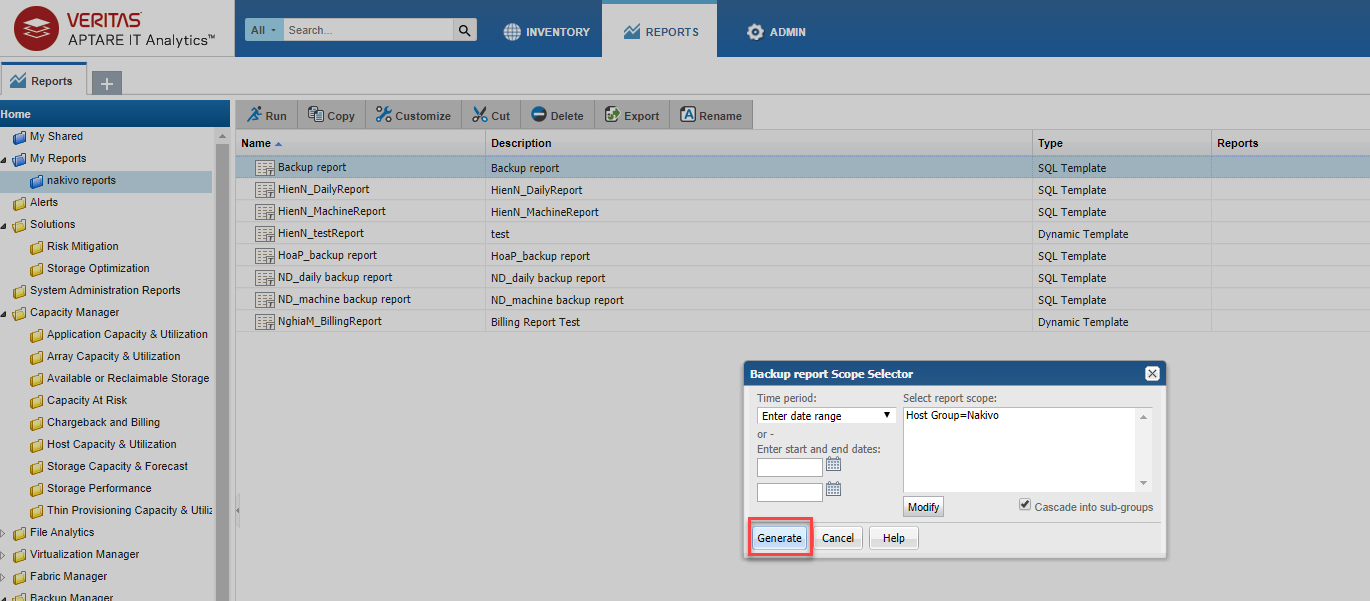The image size is (1370, 601).
Task: Click the search magnifier icon
Action: (x=464, y=30)
